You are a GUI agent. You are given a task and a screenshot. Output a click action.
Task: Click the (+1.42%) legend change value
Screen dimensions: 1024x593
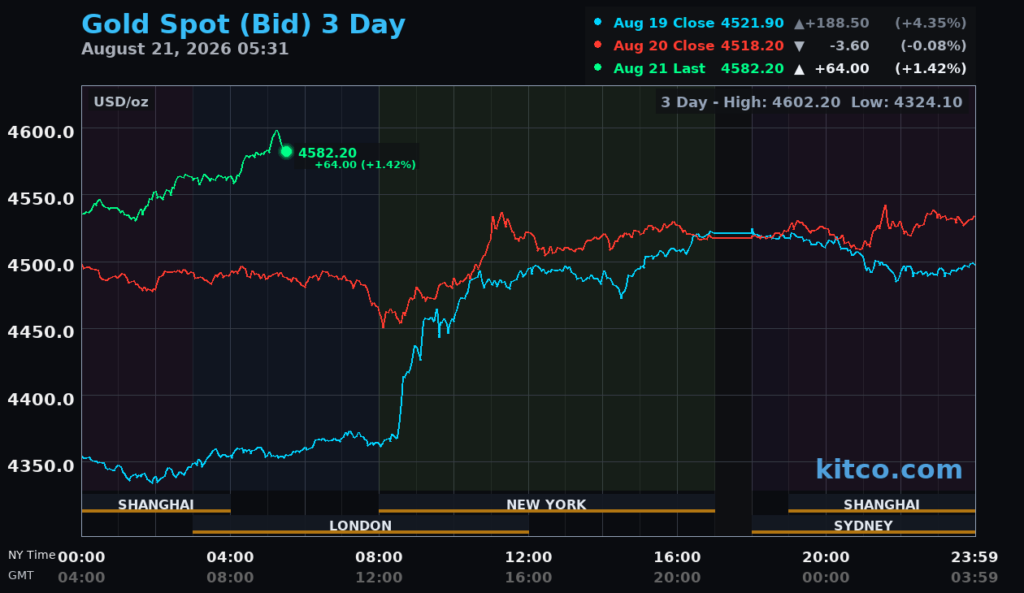(x=931, y=69)
